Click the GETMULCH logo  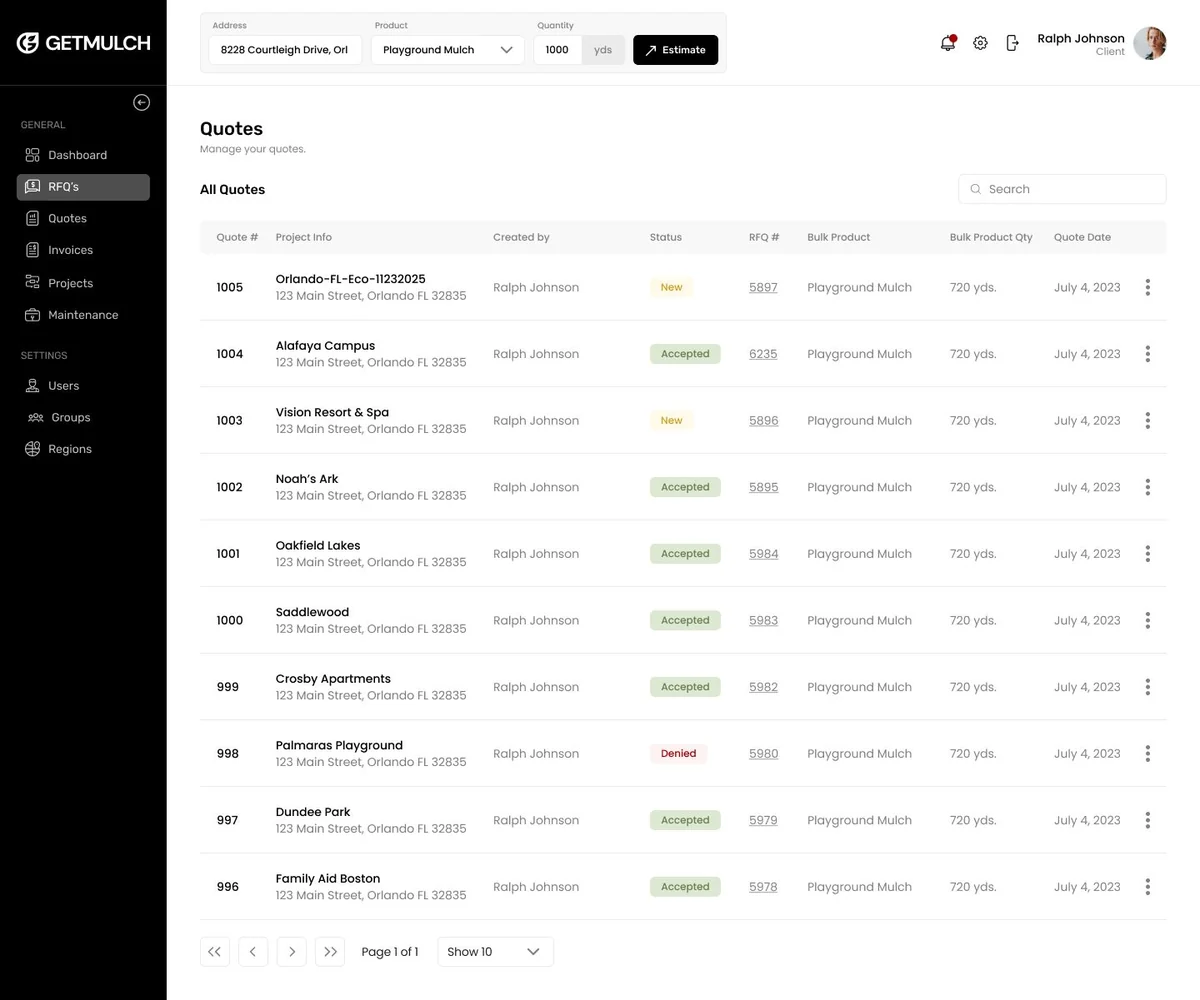84,43
